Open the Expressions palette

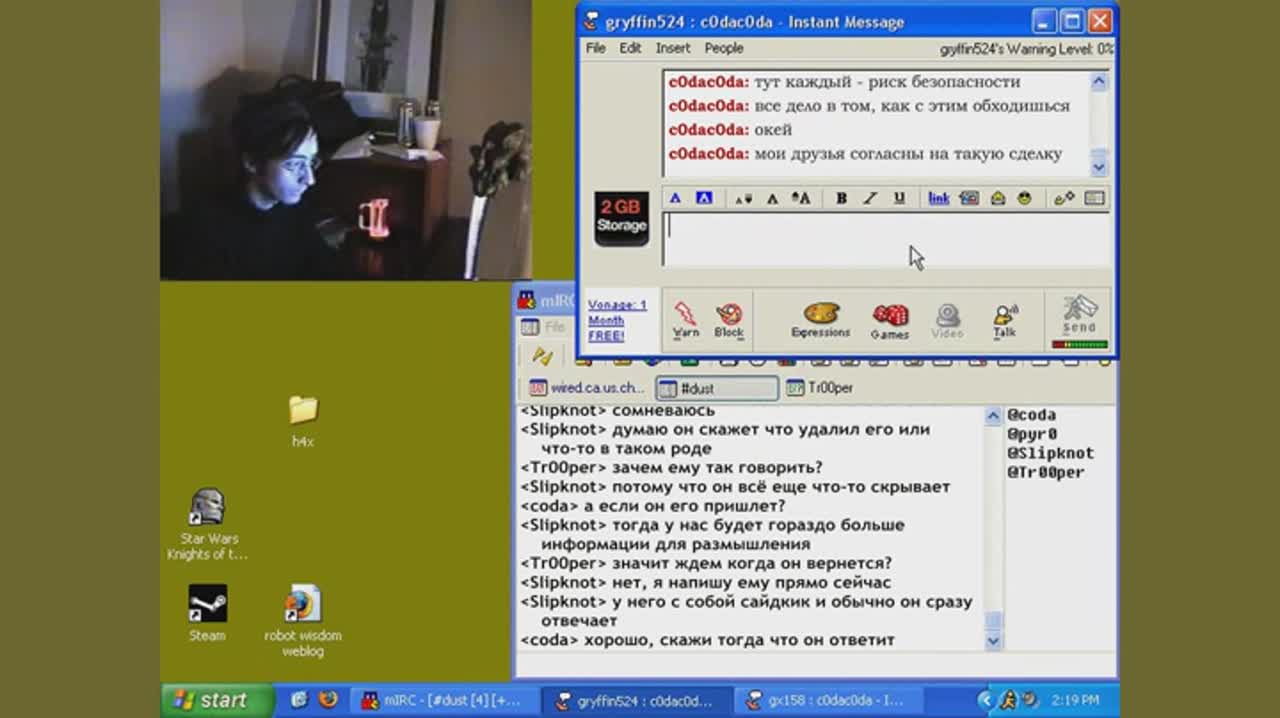click(x=820, y=319)
